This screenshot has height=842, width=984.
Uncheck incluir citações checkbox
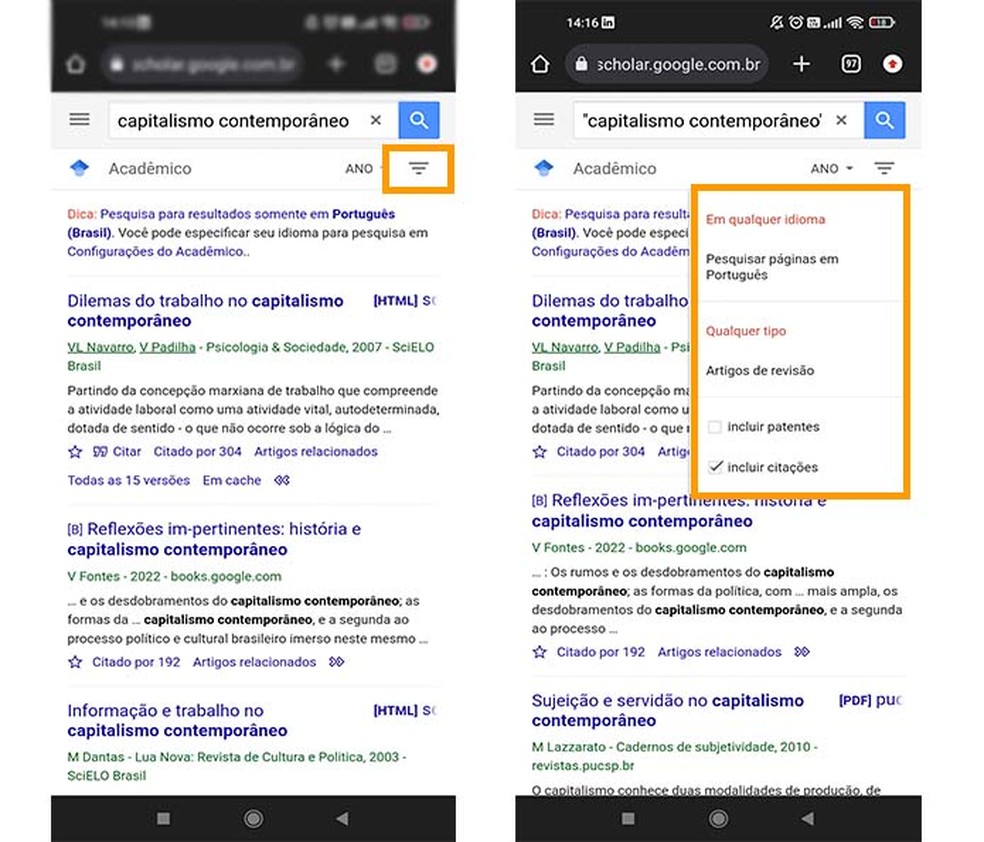[x=715, y=467]
